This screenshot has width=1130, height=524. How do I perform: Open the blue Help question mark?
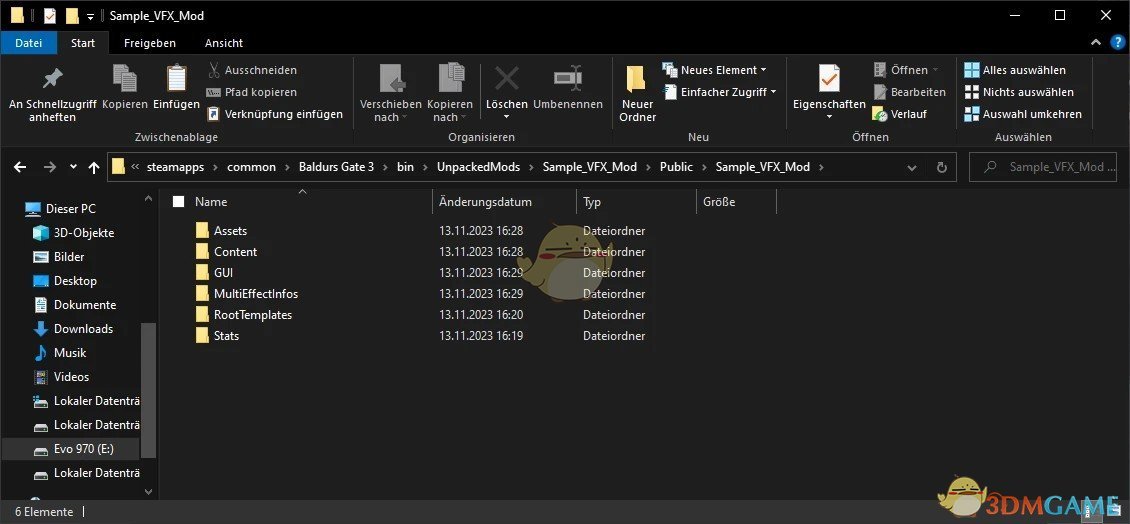point(1116,43)
